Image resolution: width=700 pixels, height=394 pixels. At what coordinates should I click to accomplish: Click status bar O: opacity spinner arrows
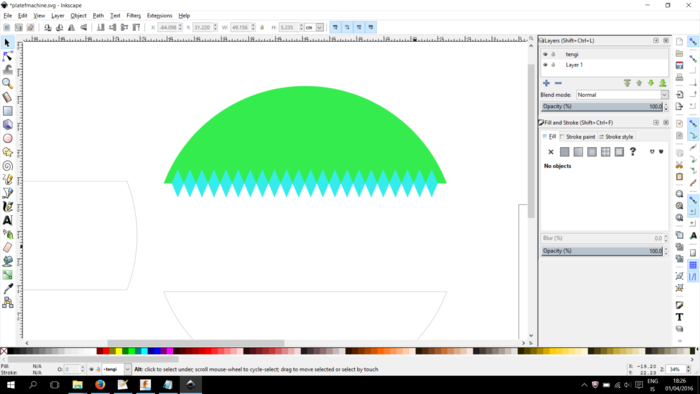(82, 369)
